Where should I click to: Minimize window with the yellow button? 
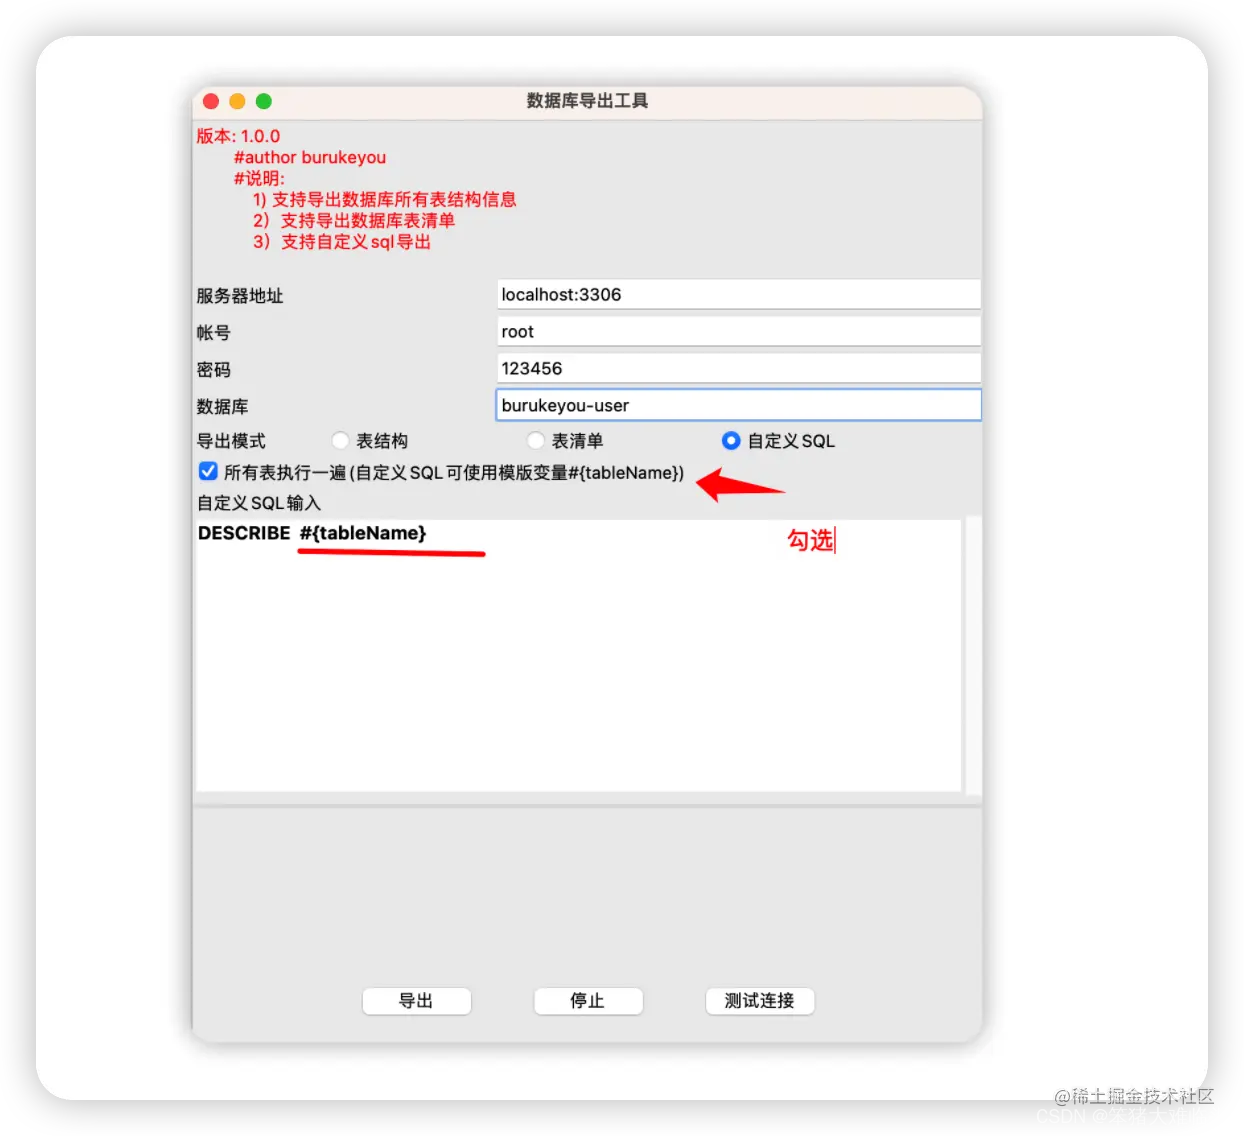coord(237,101)
